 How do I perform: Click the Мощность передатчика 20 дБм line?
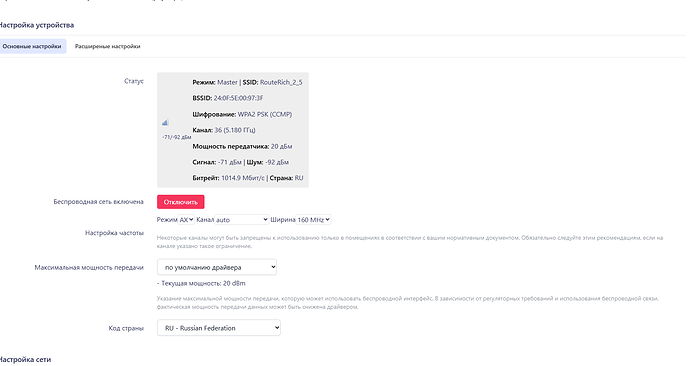tap(242, 146)
